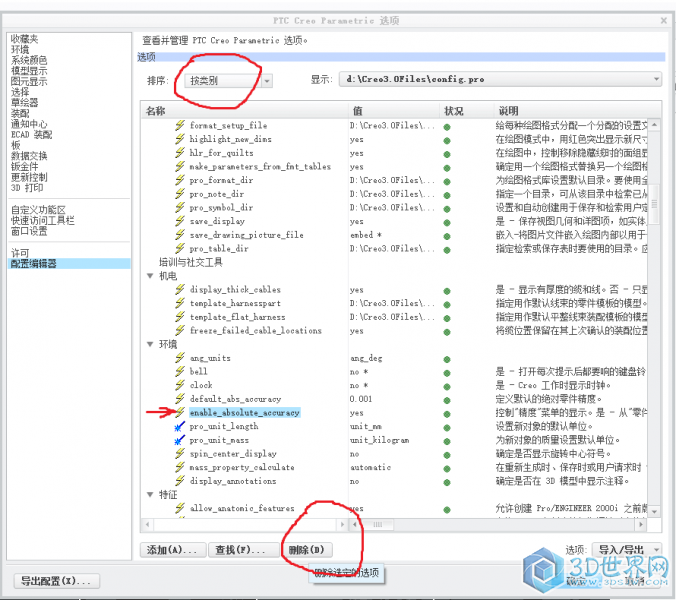
Task: Click lightning icon beside mass_property_calculate
Action: coord(180,467)
